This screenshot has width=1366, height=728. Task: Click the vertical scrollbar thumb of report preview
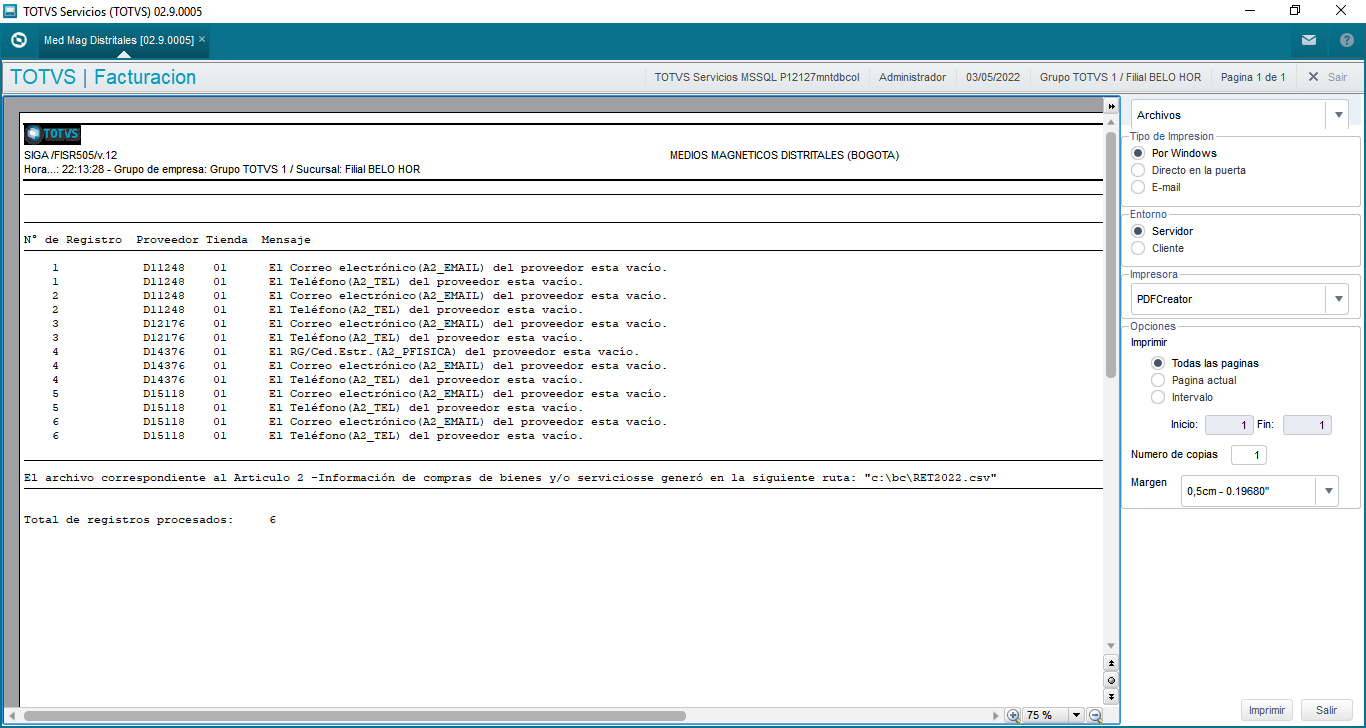(1111, 255)
